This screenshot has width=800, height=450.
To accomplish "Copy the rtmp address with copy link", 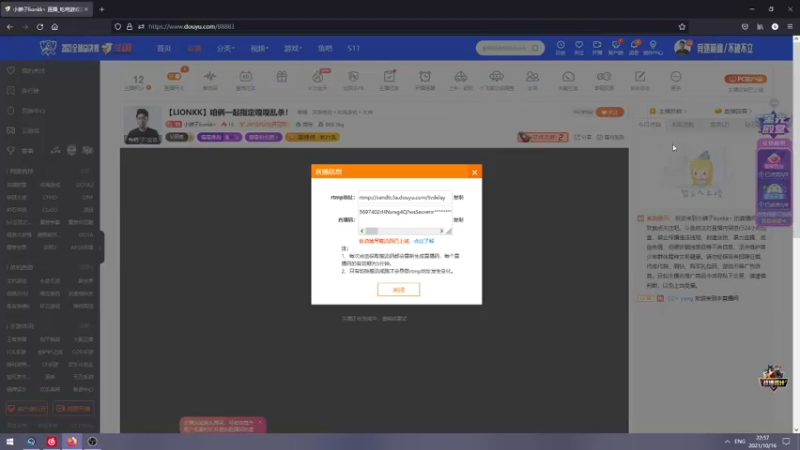I will pyautogui.click(x=458, y=197).
